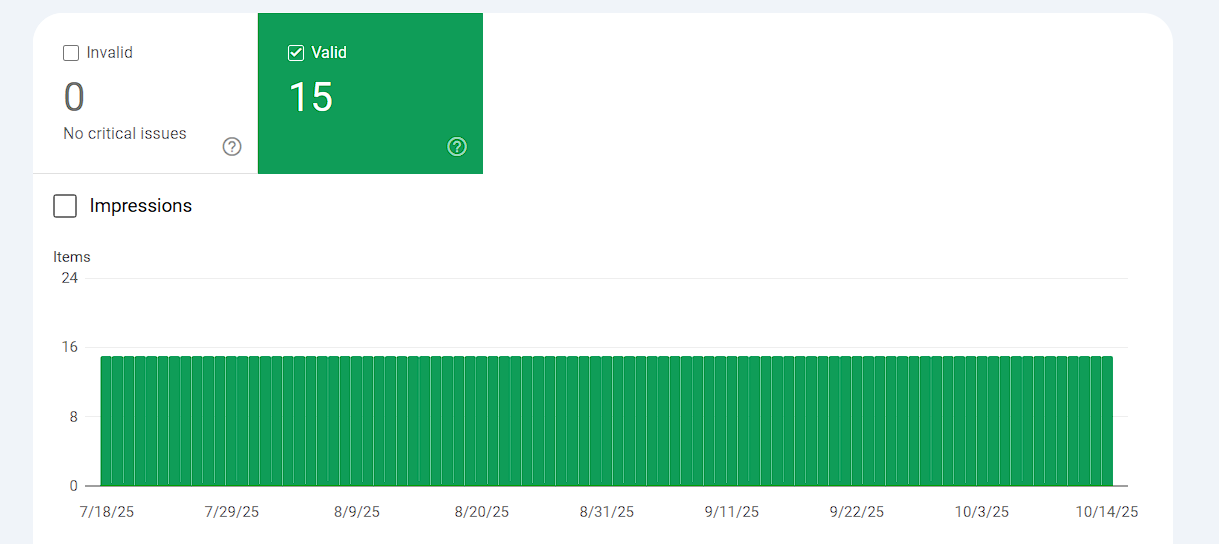Click the 8 y-axis value
The width and height of the screenshot is (1219, 544).
pyautogui.click(x=73, y=417)
